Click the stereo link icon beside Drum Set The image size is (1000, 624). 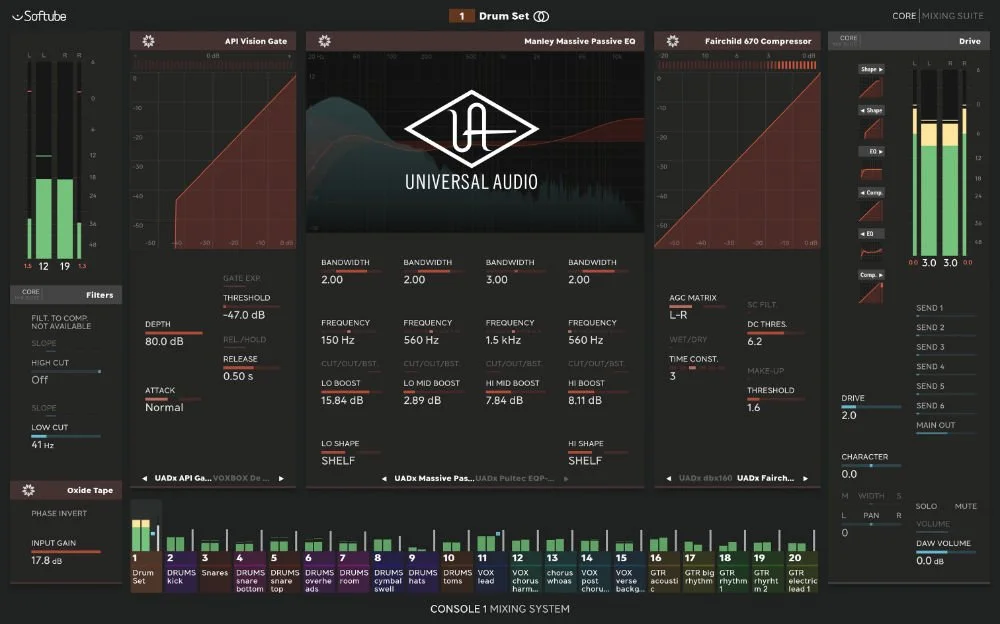541,16
